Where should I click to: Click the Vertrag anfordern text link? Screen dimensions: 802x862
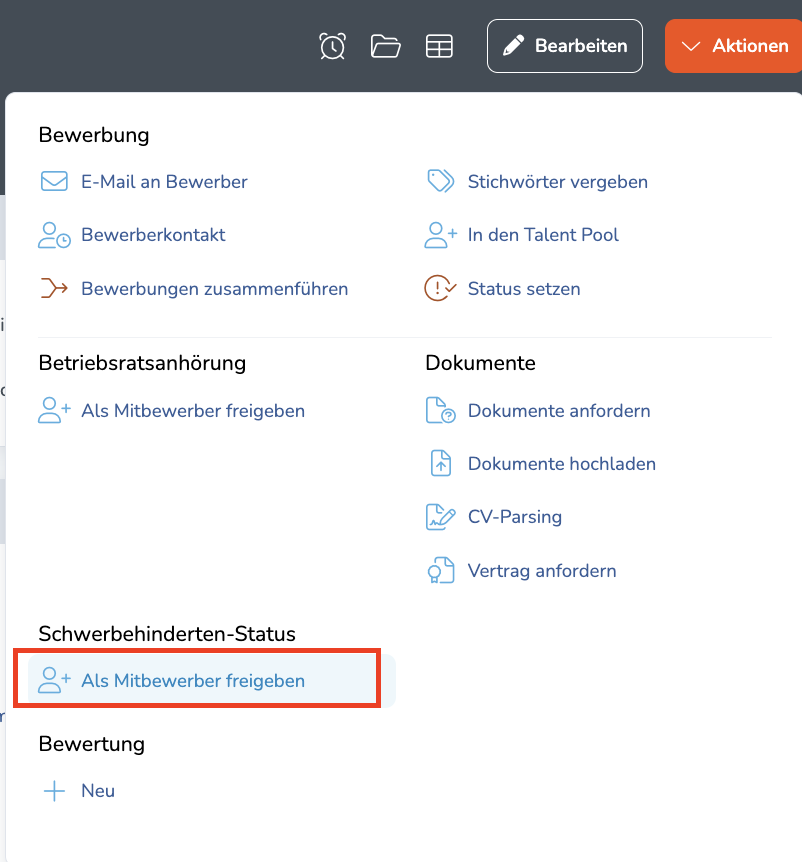pos(542,571)
